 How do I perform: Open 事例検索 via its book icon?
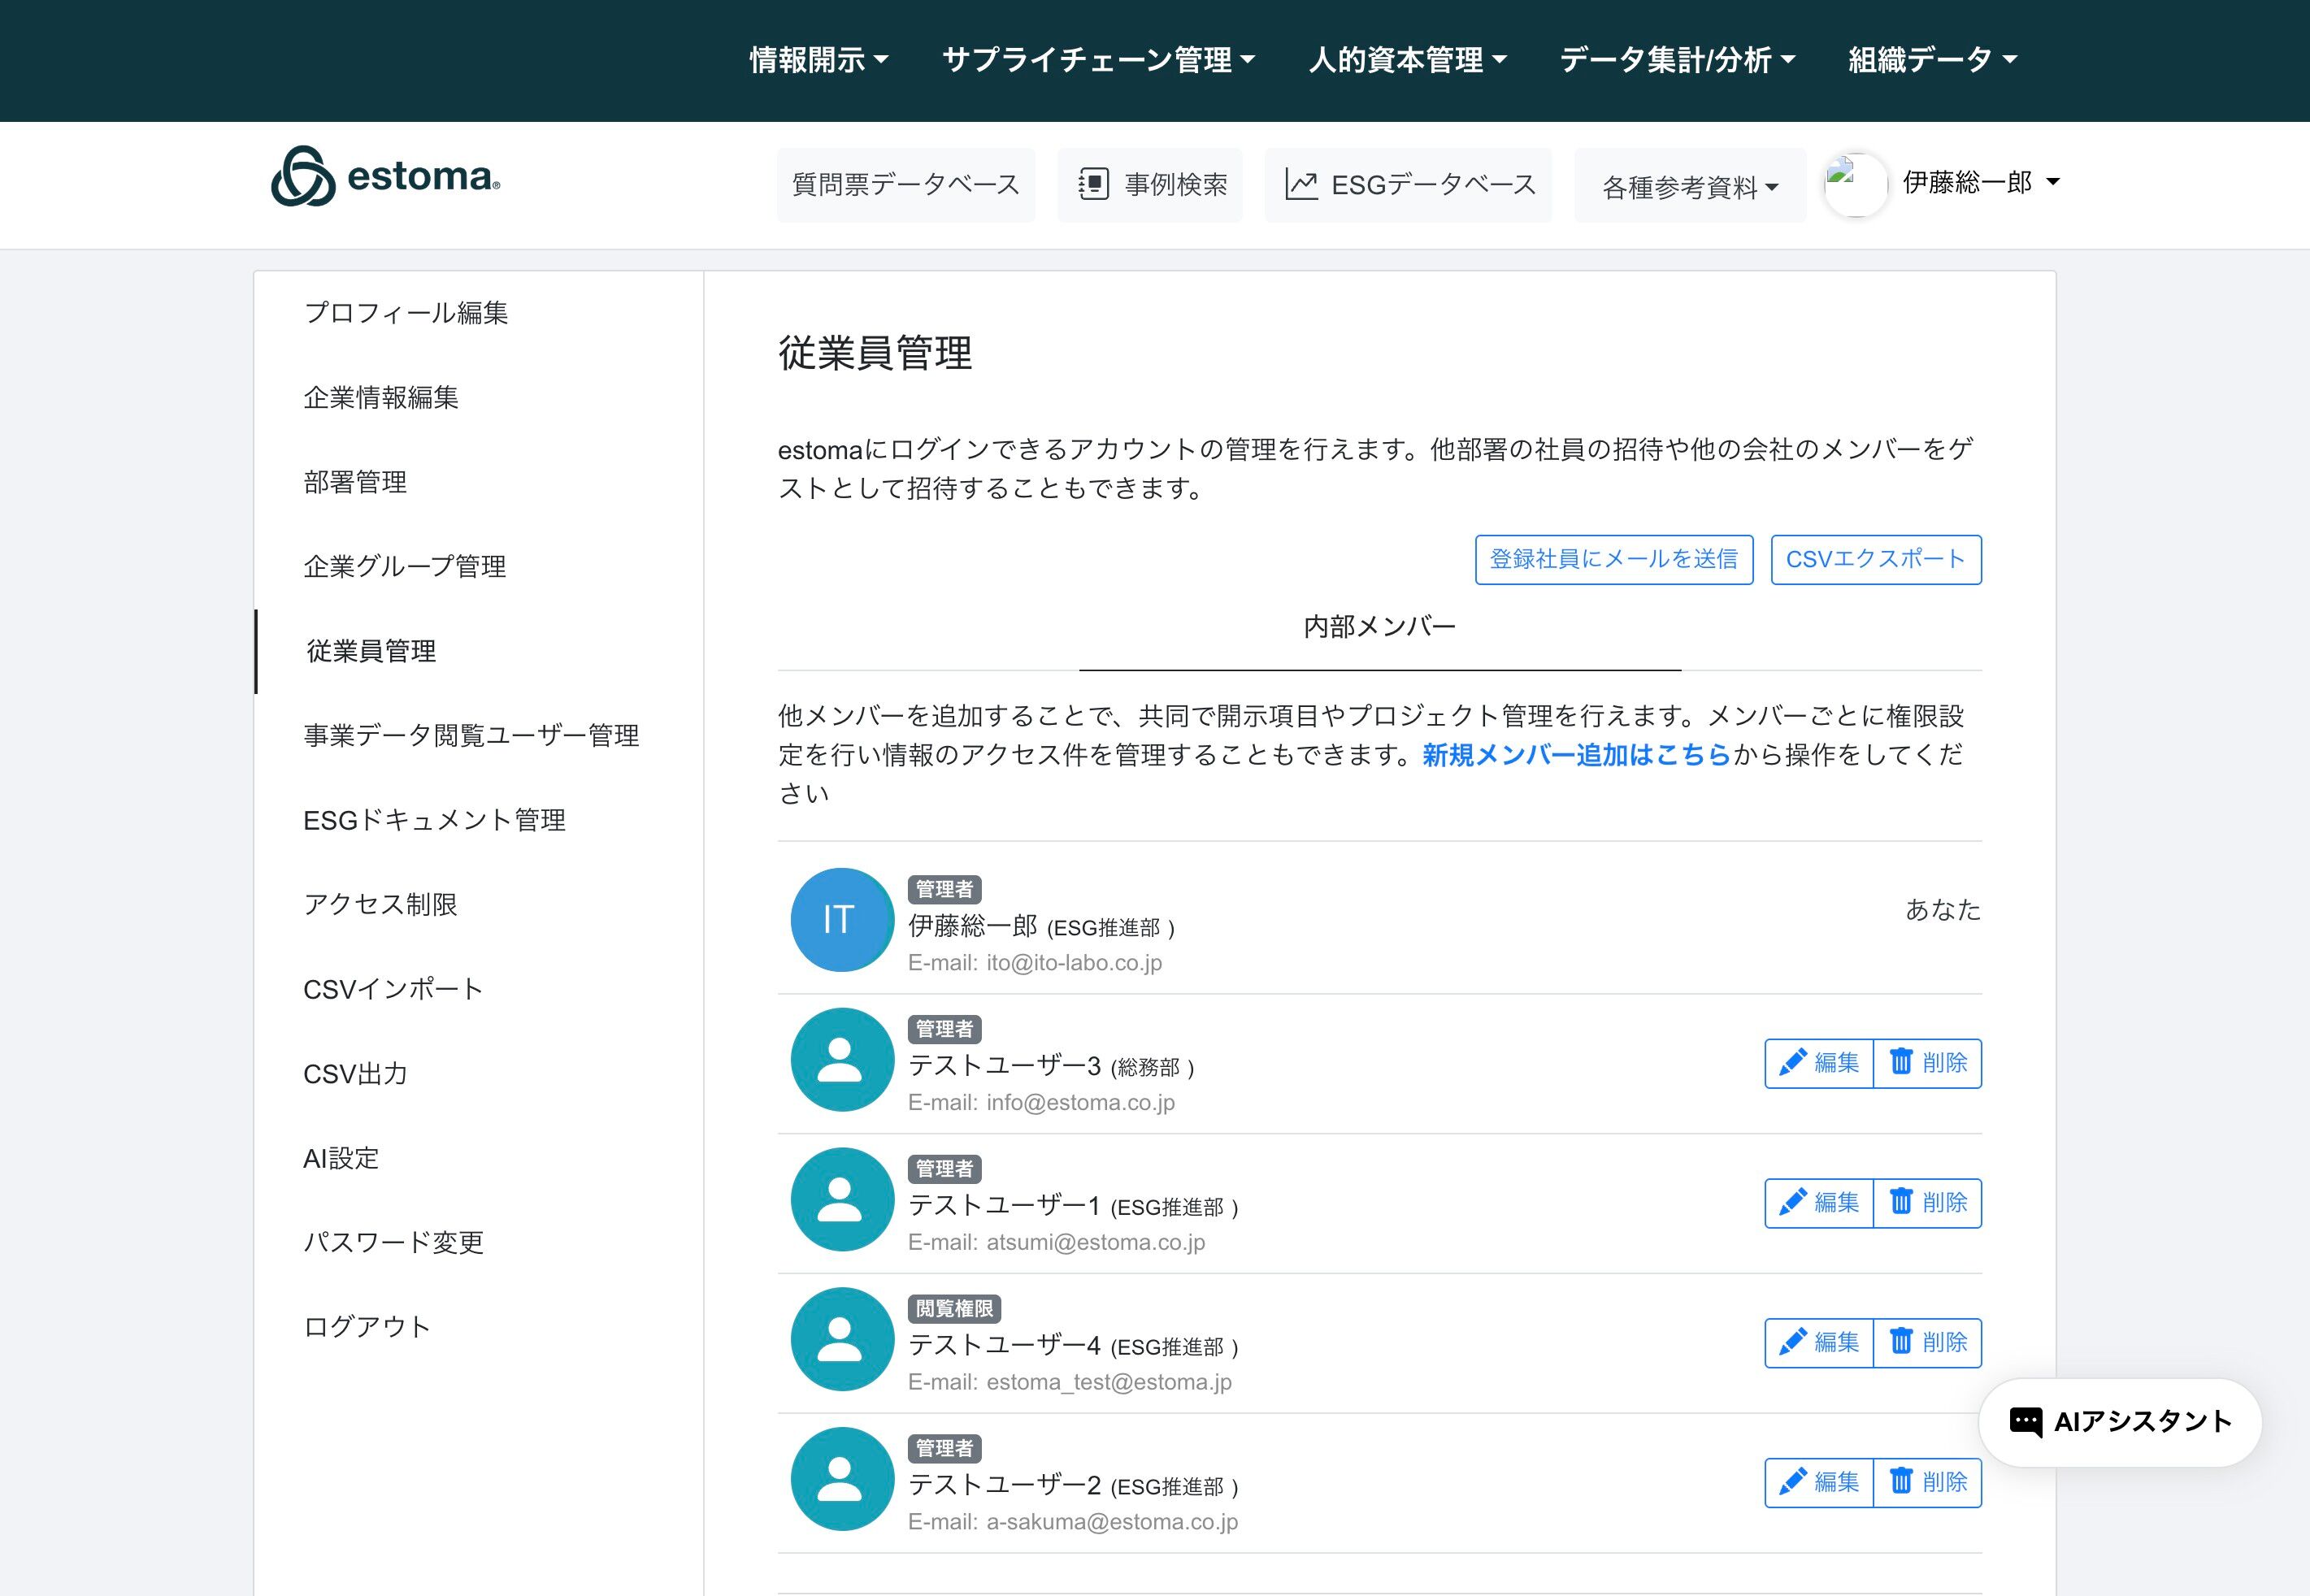coord(1093,184)
